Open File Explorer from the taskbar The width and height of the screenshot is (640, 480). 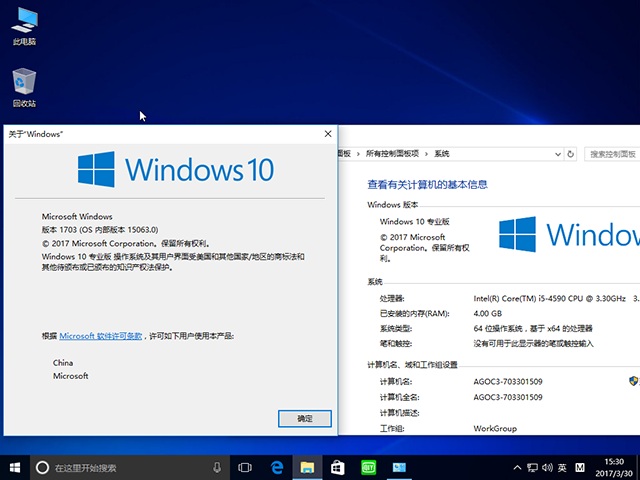click(308, 467)
